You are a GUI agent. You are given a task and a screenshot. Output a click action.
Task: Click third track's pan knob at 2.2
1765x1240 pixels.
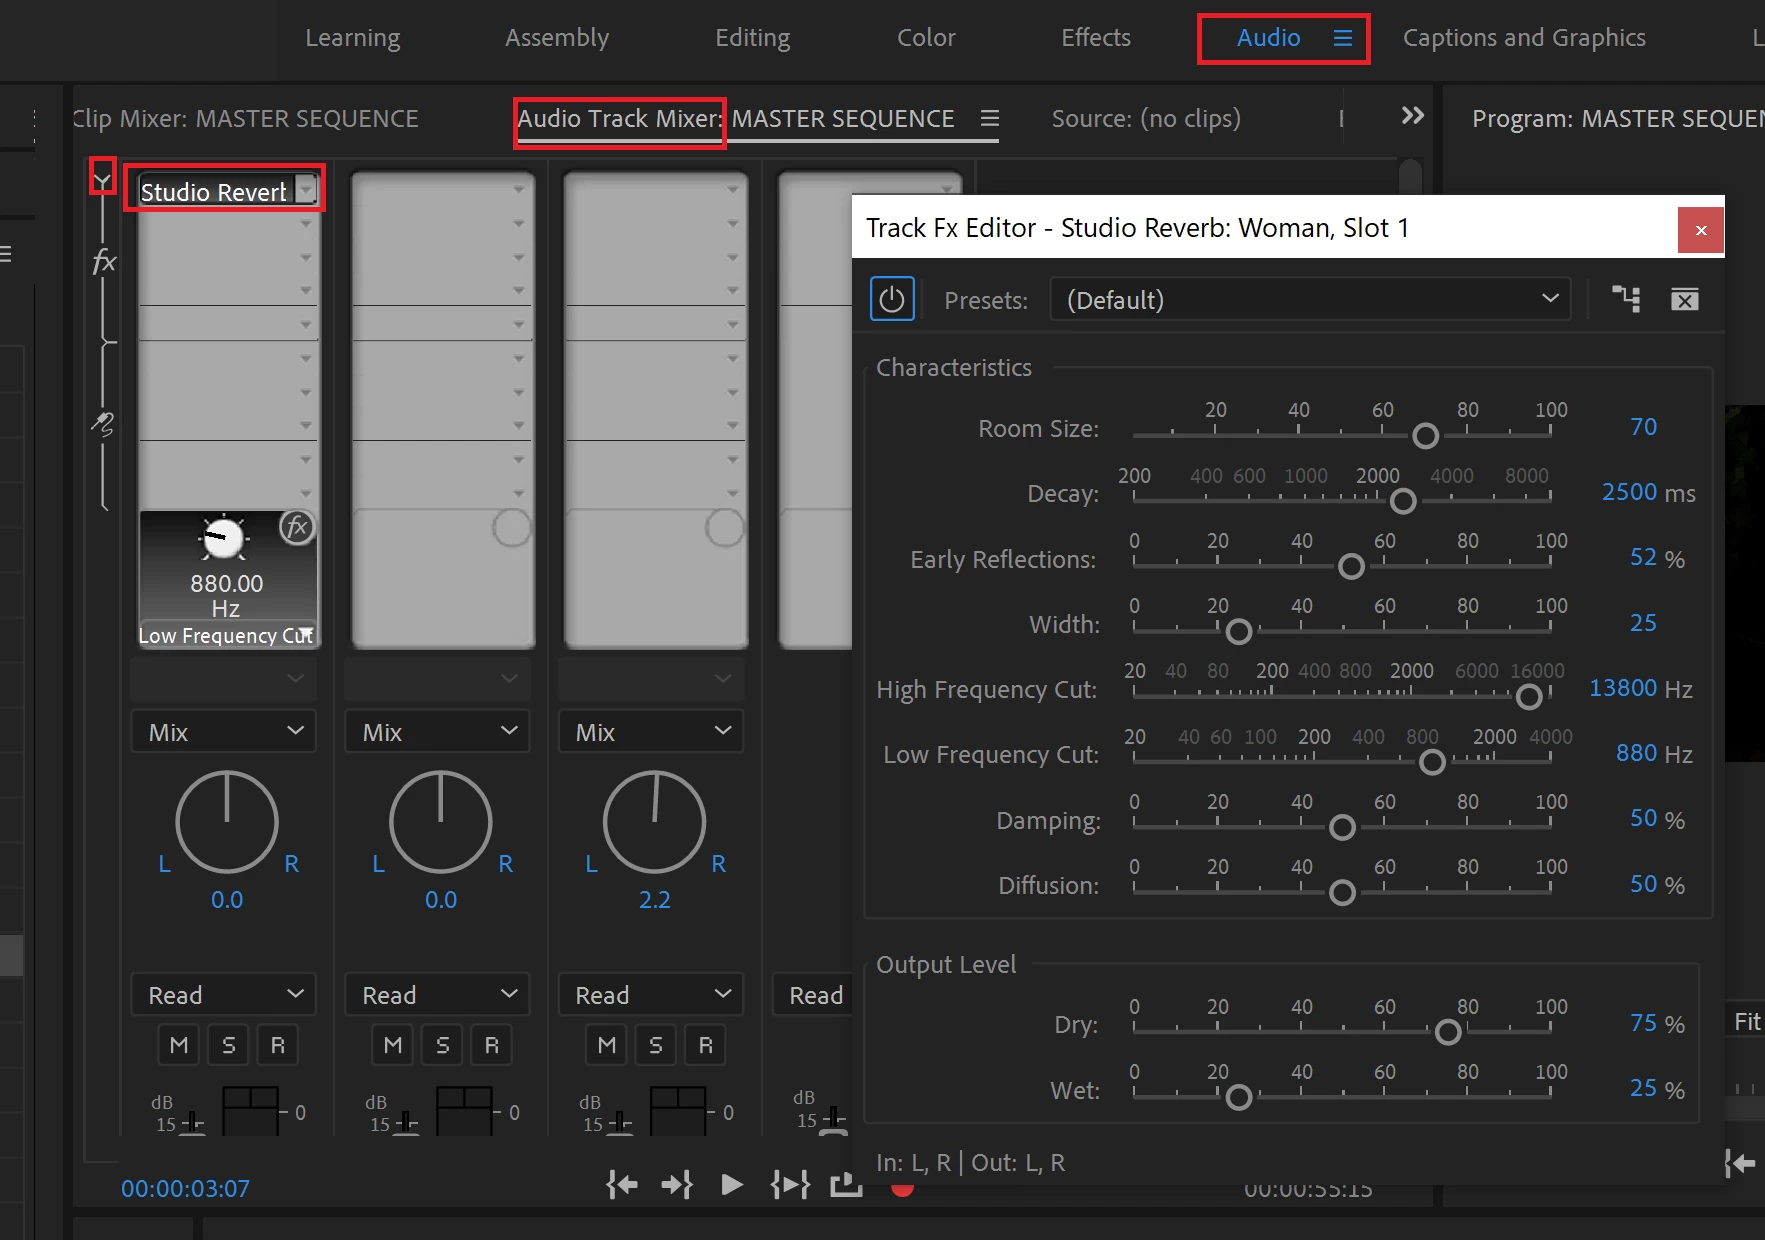(655, 822)
